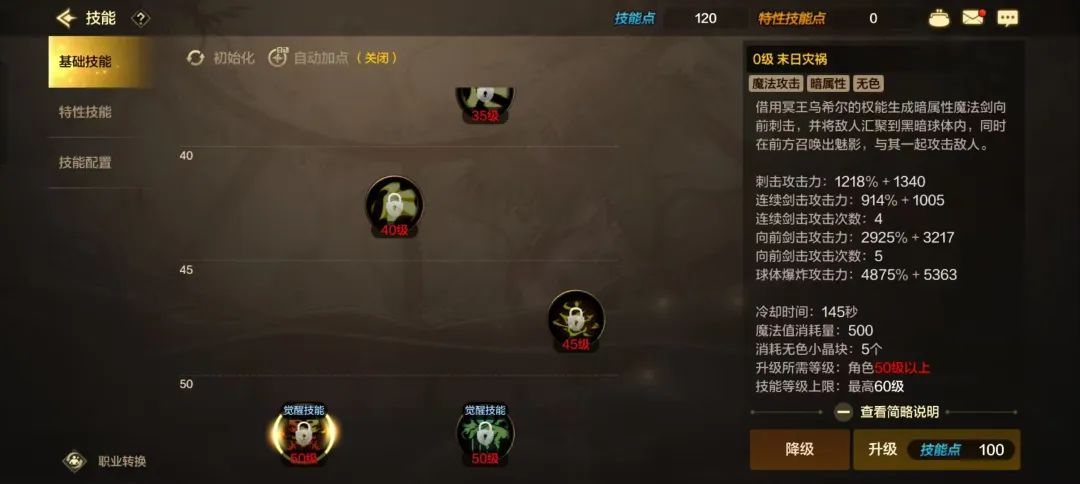Open the mail envelope icon
This screenshot has height=484, width=1080.
click(973, 18)
